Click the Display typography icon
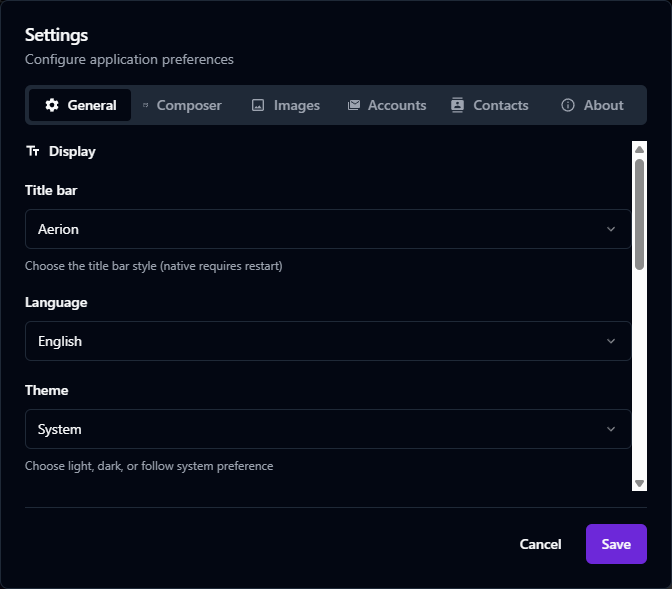Viewport: 672px width, 589px height. 33,152
